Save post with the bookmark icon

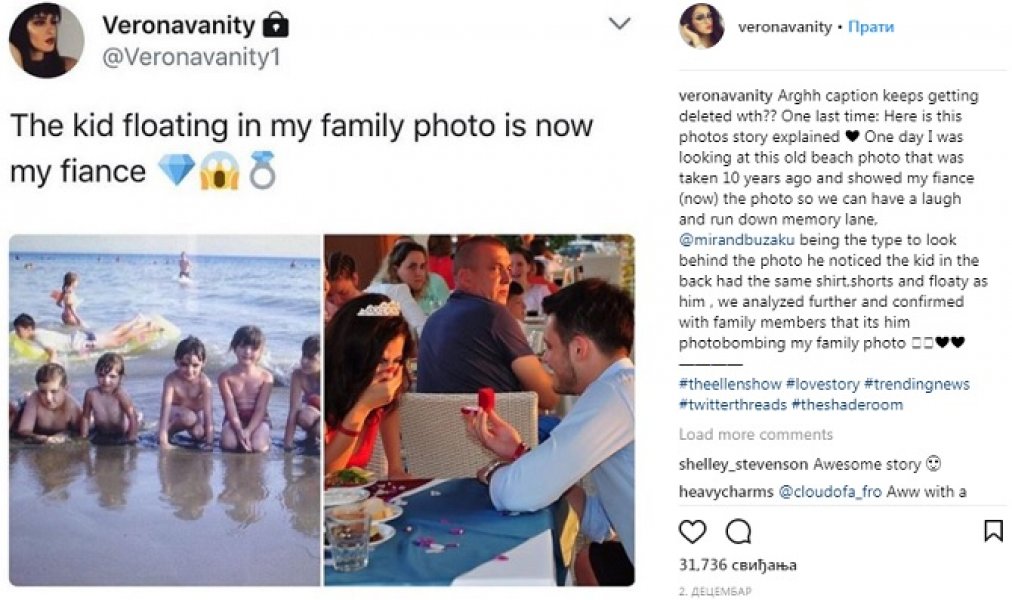(x=993, y=531)
